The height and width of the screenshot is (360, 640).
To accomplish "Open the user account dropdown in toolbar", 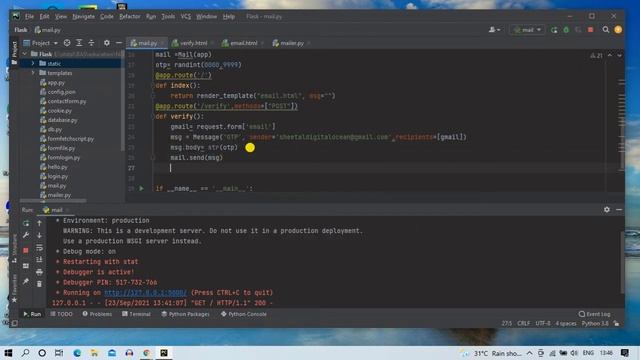I will (x=494, y=30).
